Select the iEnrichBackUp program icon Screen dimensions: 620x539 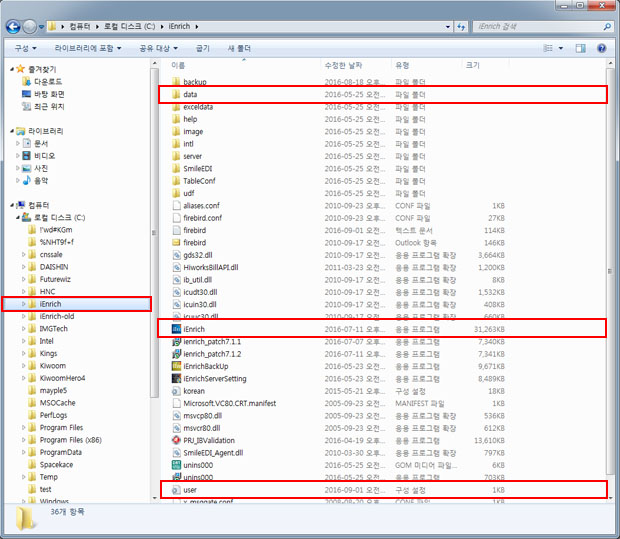[x=176, y=365]
